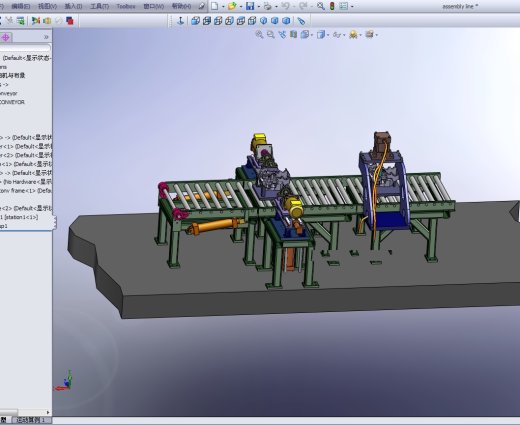Image resolution: width=520 pixels, height=425 pixels.
Task: Open the Toolbox menu
Action: (126, 6)
